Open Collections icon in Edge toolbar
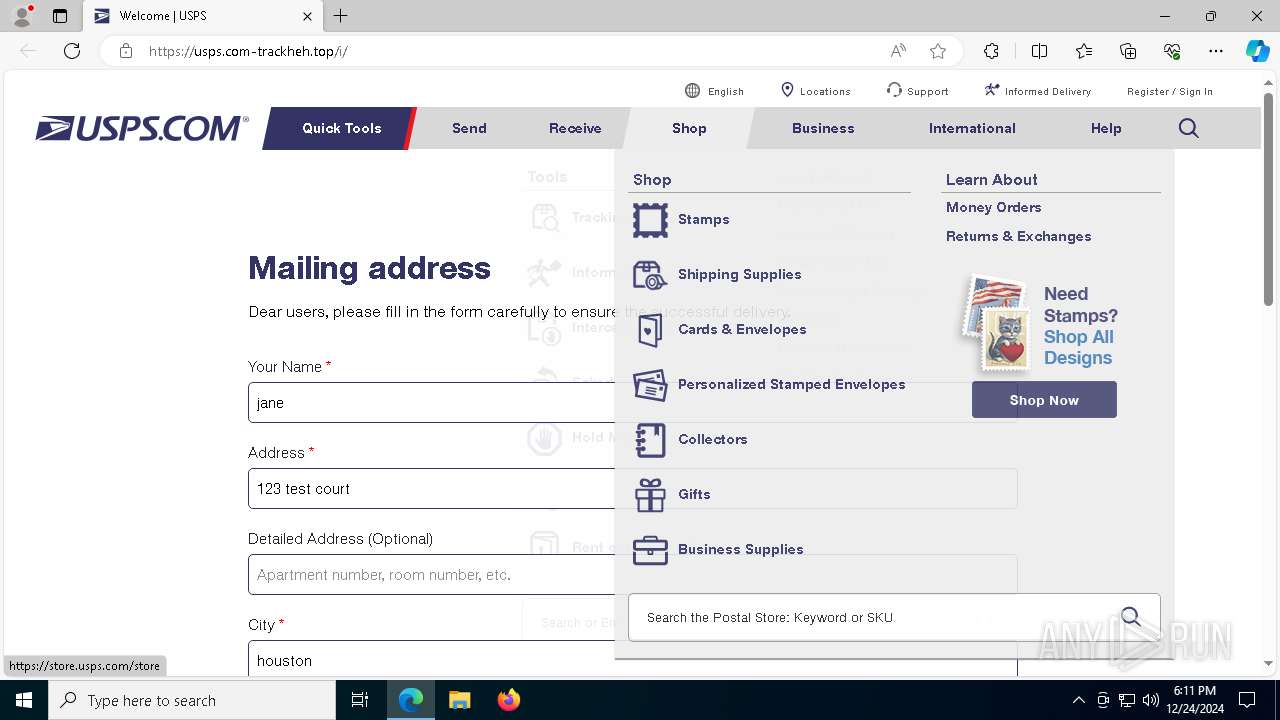 click(1128, 51)
